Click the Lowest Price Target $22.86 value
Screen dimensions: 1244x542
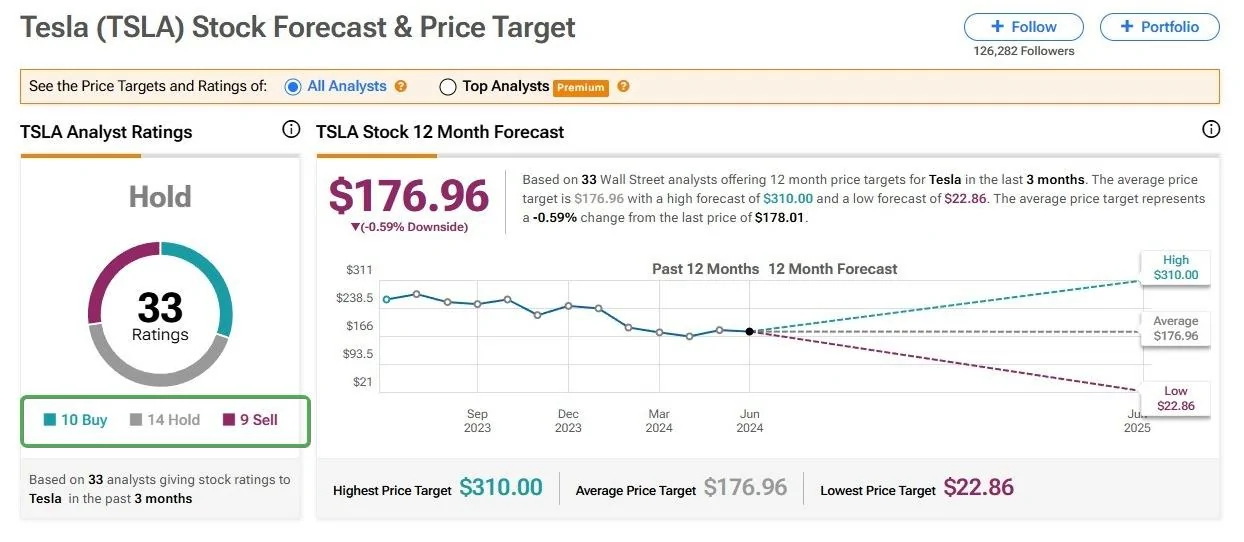[x=978, y=488]
